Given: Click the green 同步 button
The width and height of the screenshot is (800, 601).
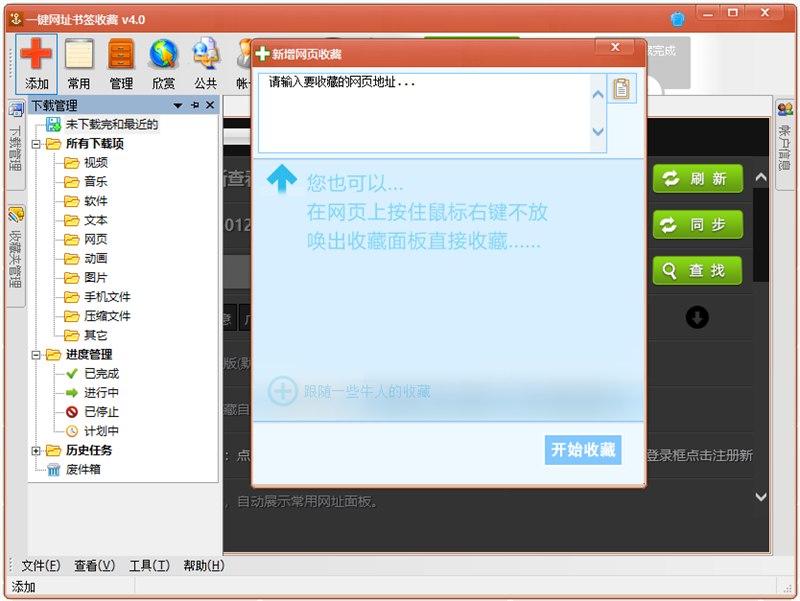Looking at the screenshot, I should [697, 224].
